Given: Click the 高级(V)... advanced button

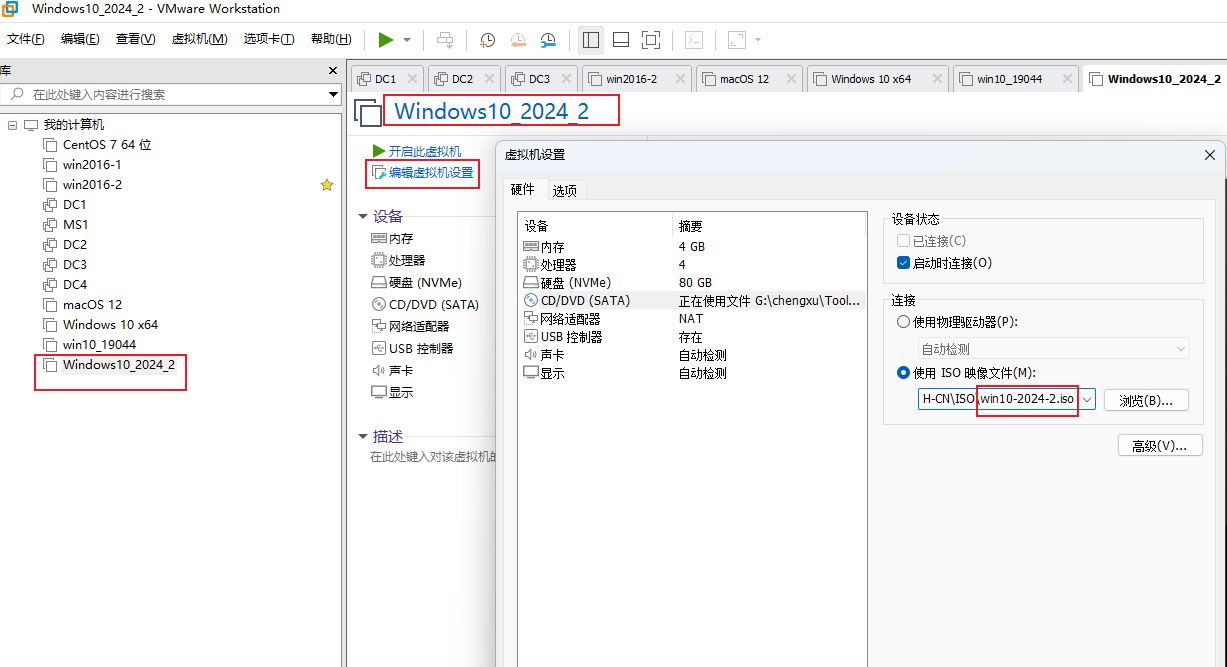Looking at the screenshot, I should [x=1159, y=446].
